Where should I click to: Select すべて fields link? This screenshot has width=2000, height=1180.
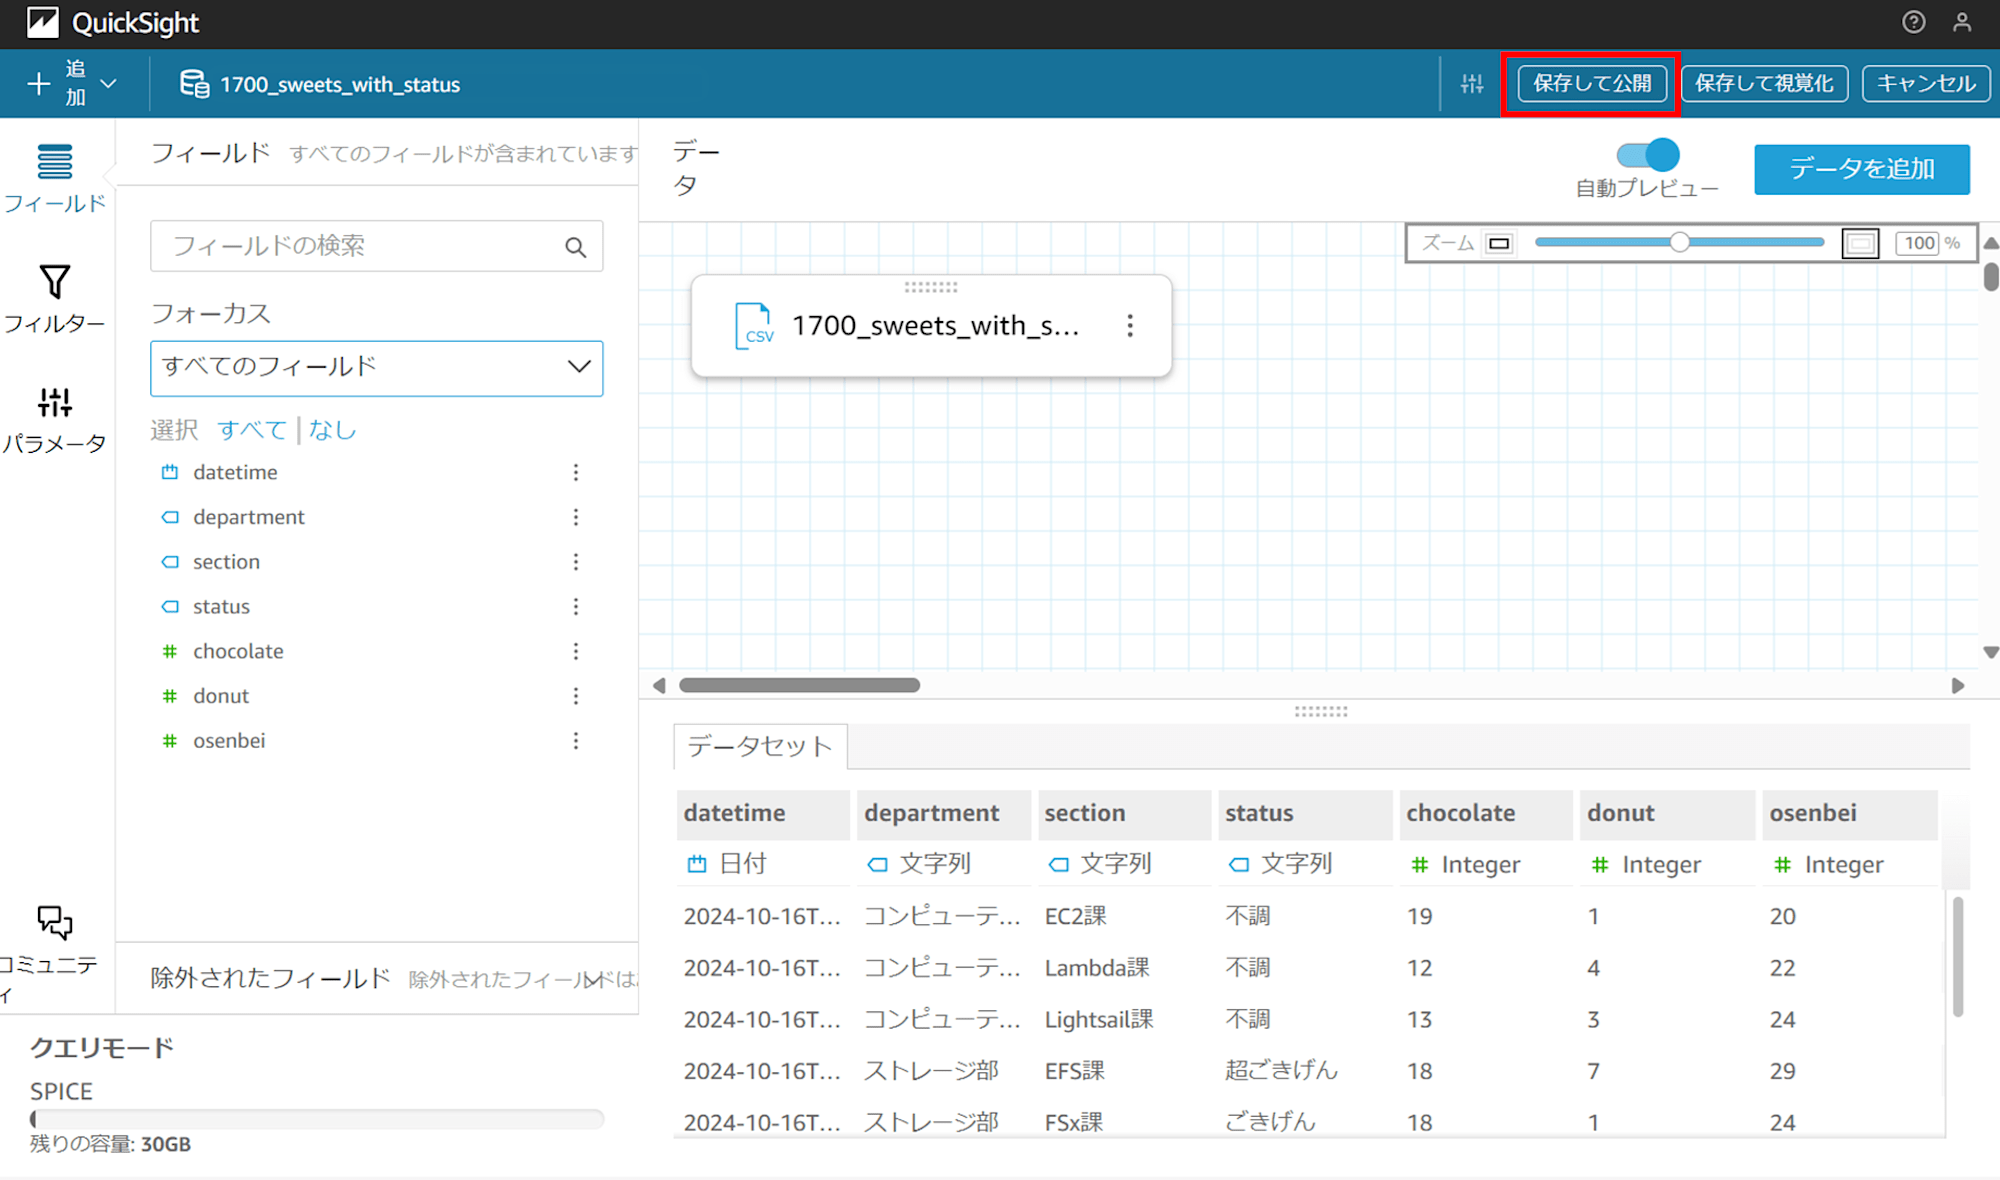click(x=252, y=430)
